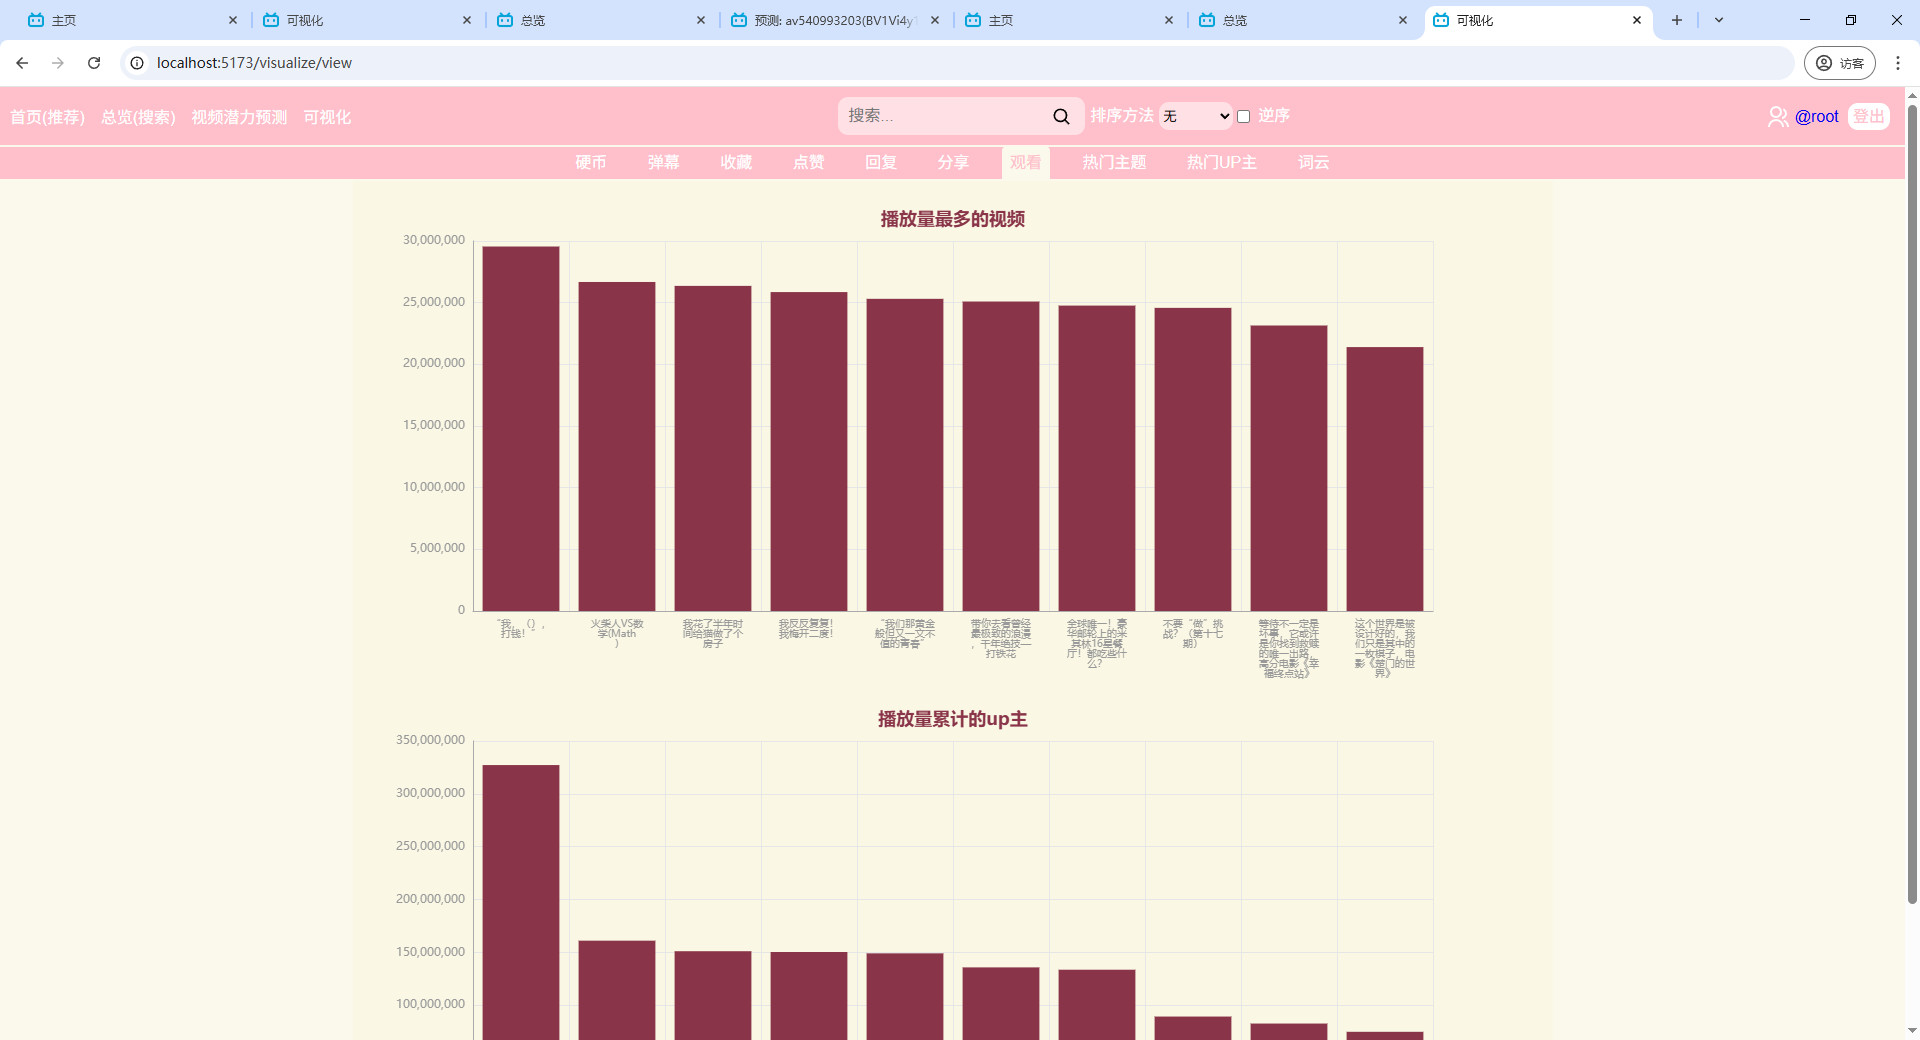This screenshot has height=1040, width=1920.
Task: Close the active 可视化 browser tab
Action: click(x=1637, y=20)
